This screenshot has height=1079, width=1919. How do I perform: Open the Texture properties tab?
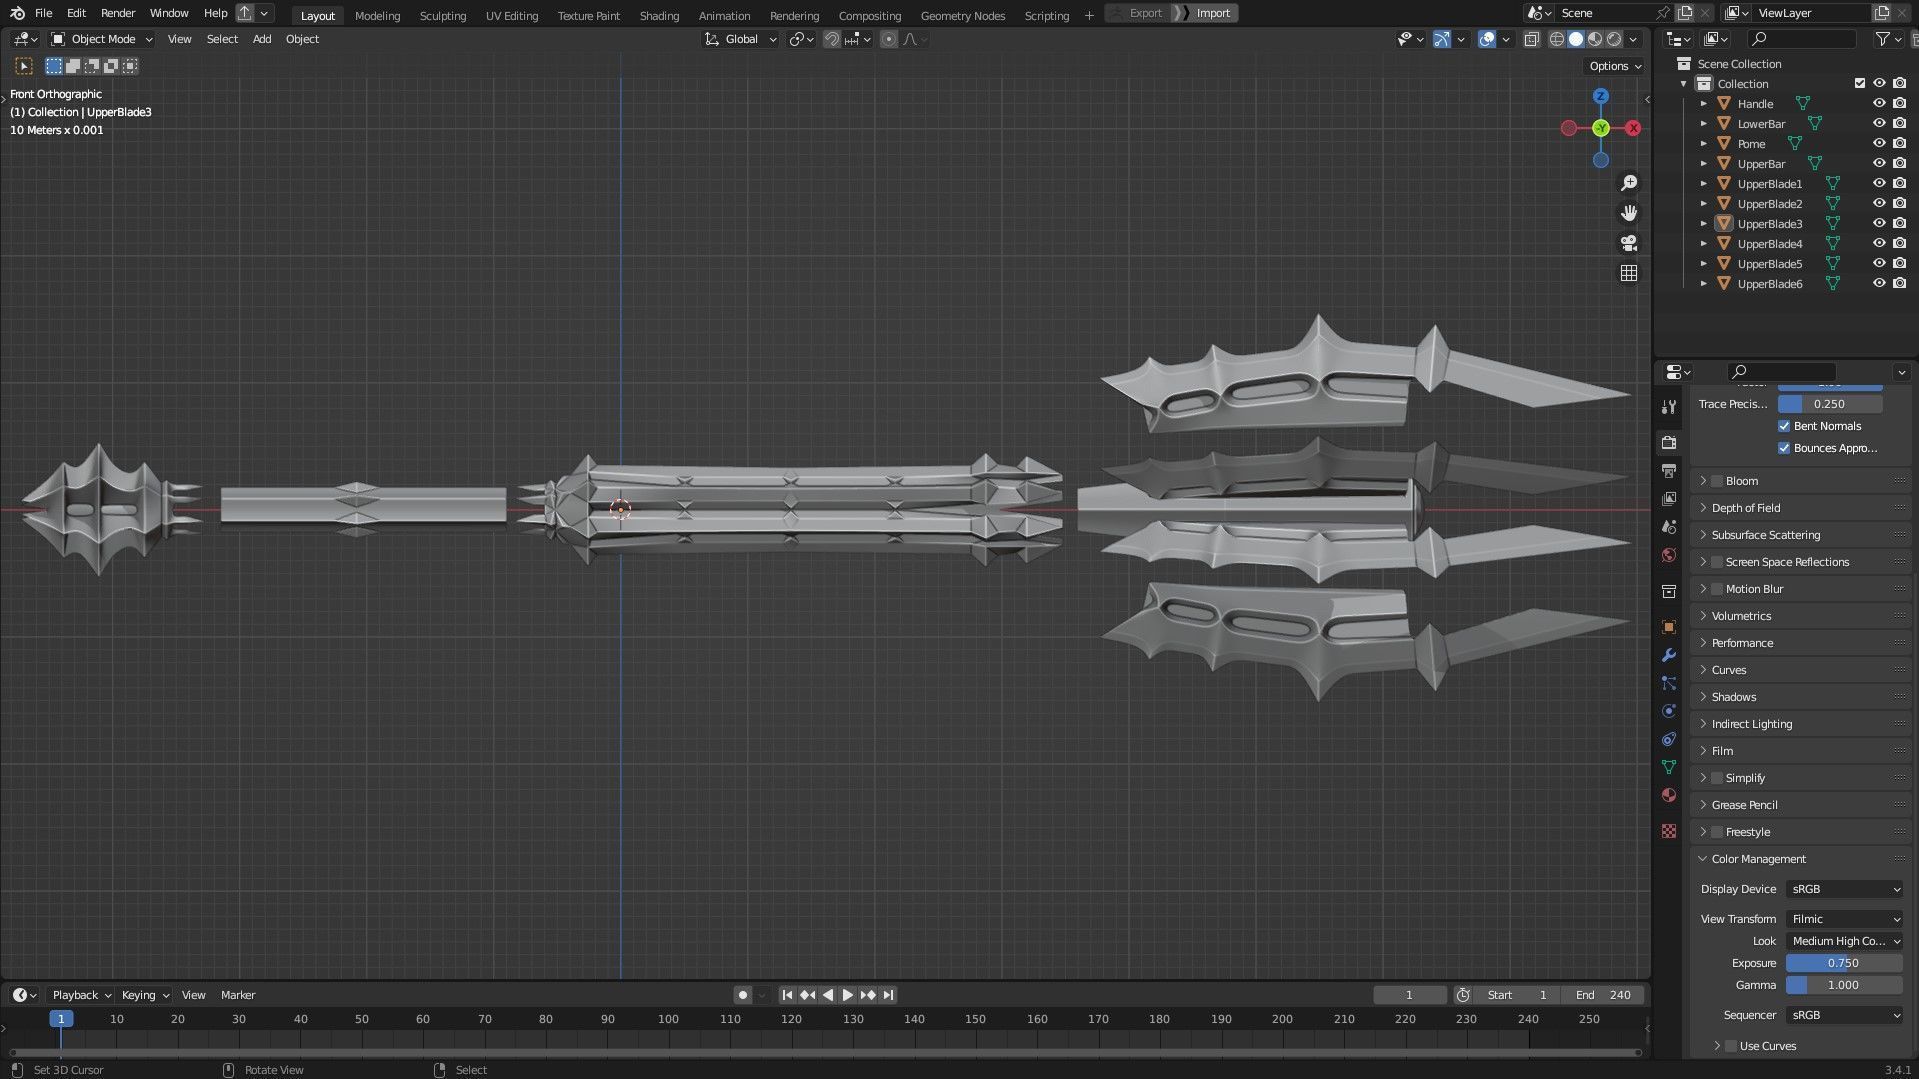pos(1668,831)
